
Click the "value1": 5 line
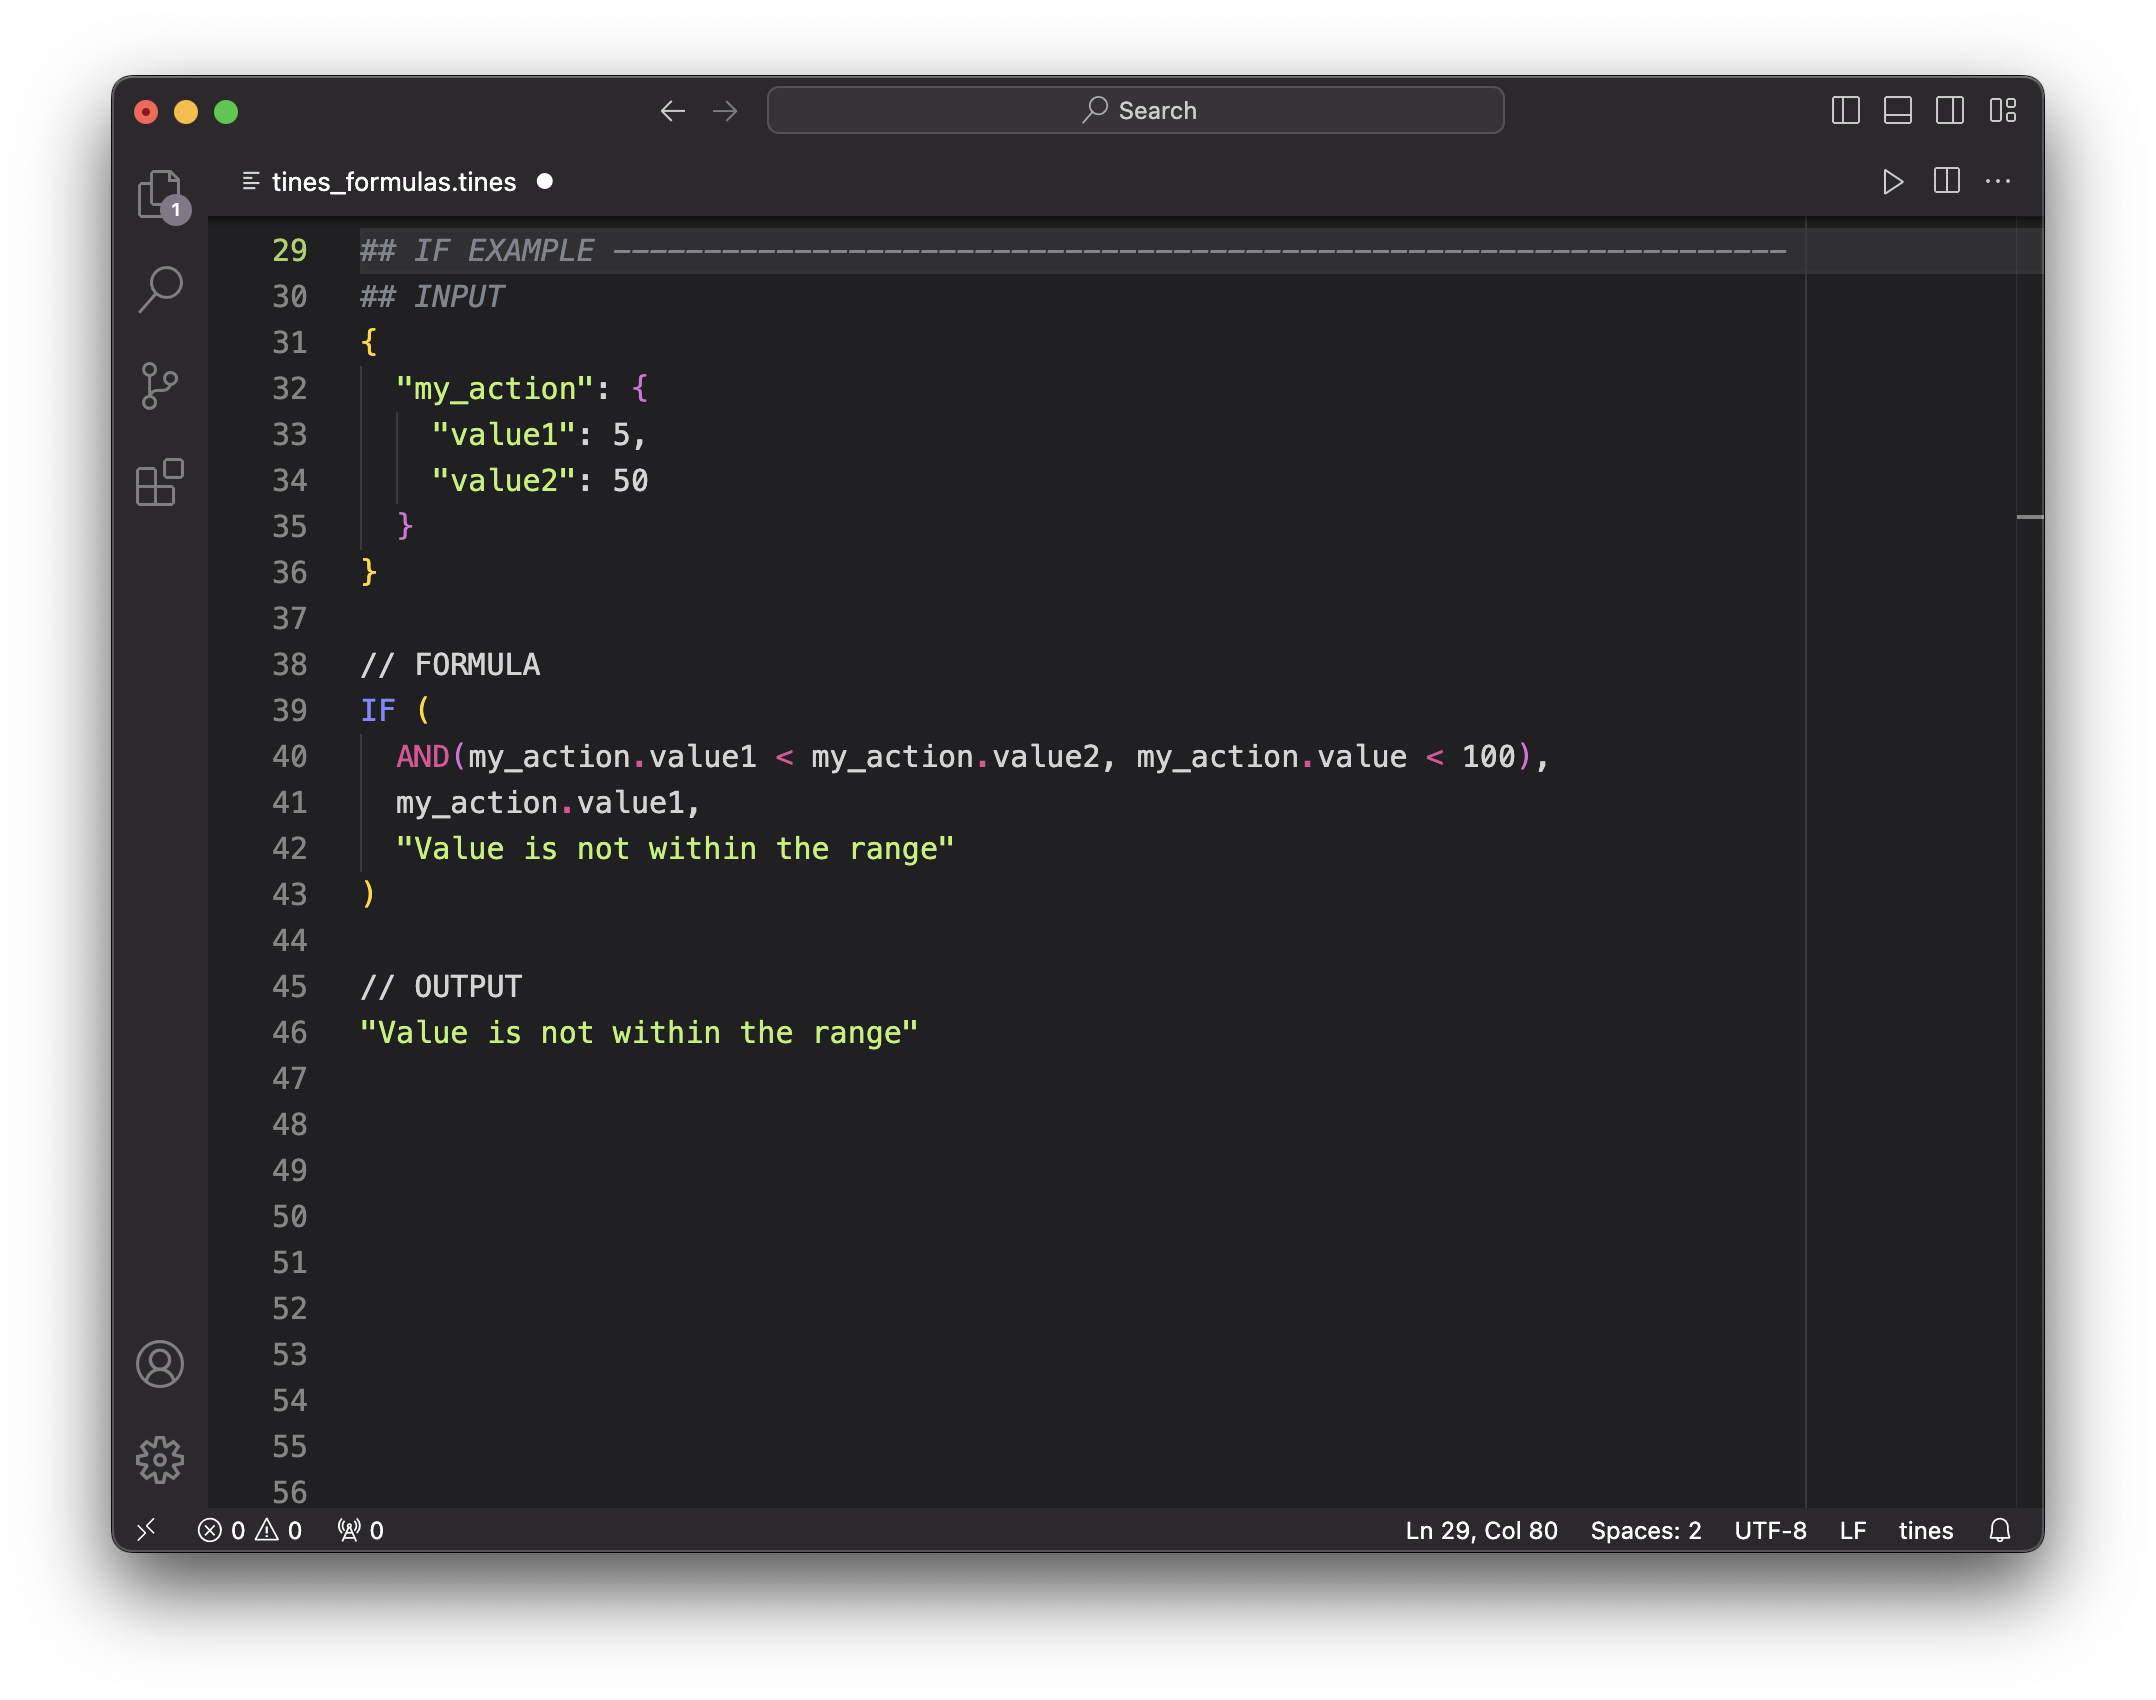click(x=540, y=435)
